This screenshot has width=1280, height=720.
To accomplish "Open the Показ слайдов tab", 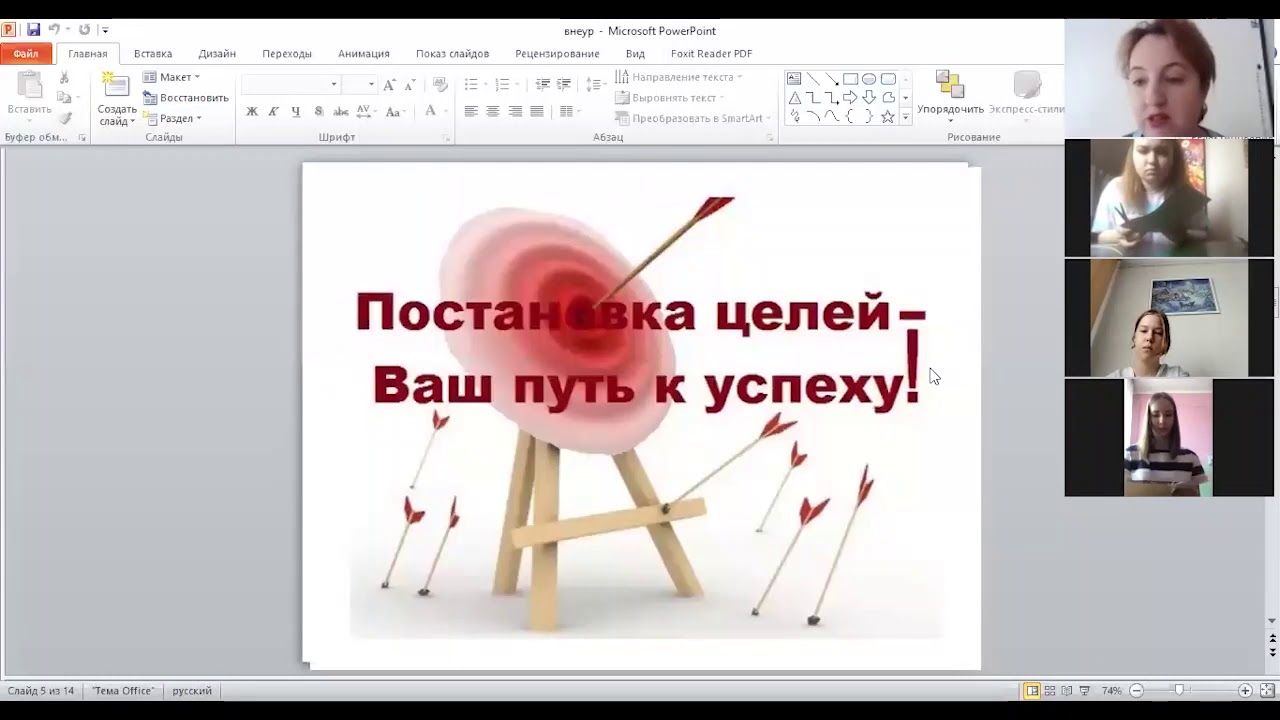I will pos(452,54).
